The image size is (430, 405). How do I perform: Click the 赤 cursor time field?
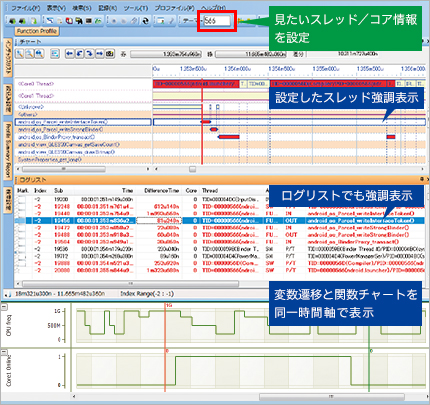coord(166,54)
